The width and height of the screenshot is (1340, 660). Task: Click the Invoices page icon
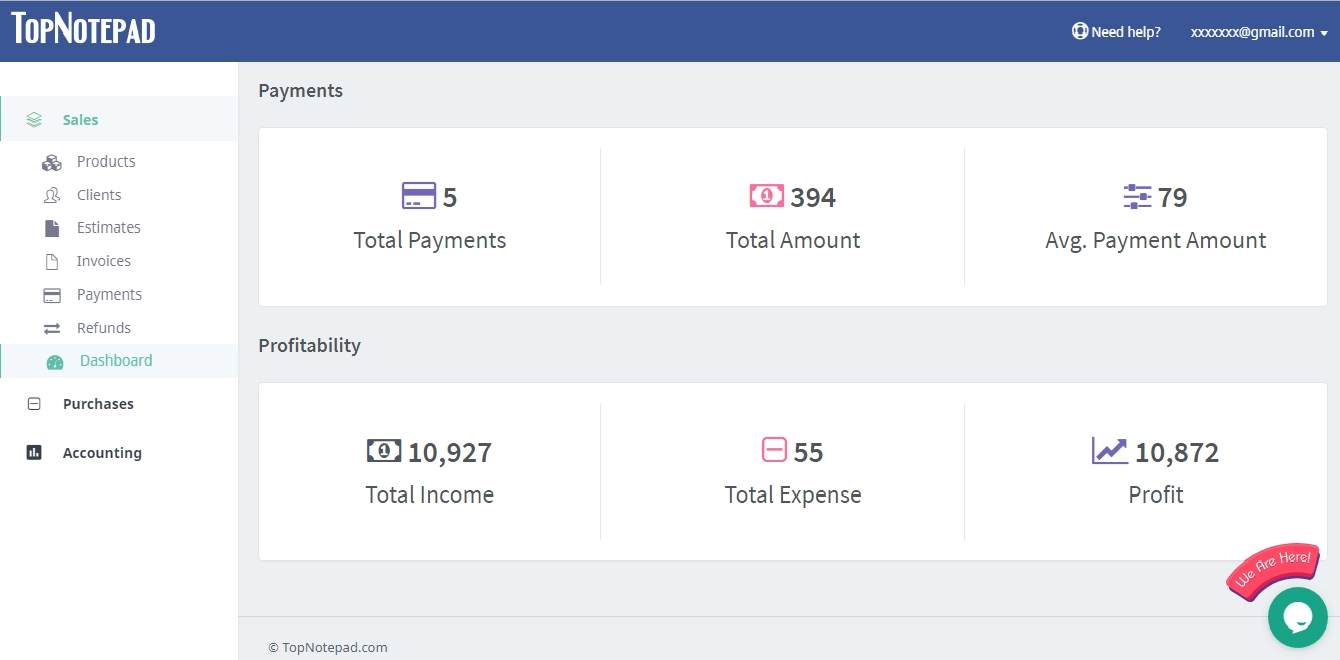(x=52, y=260)
